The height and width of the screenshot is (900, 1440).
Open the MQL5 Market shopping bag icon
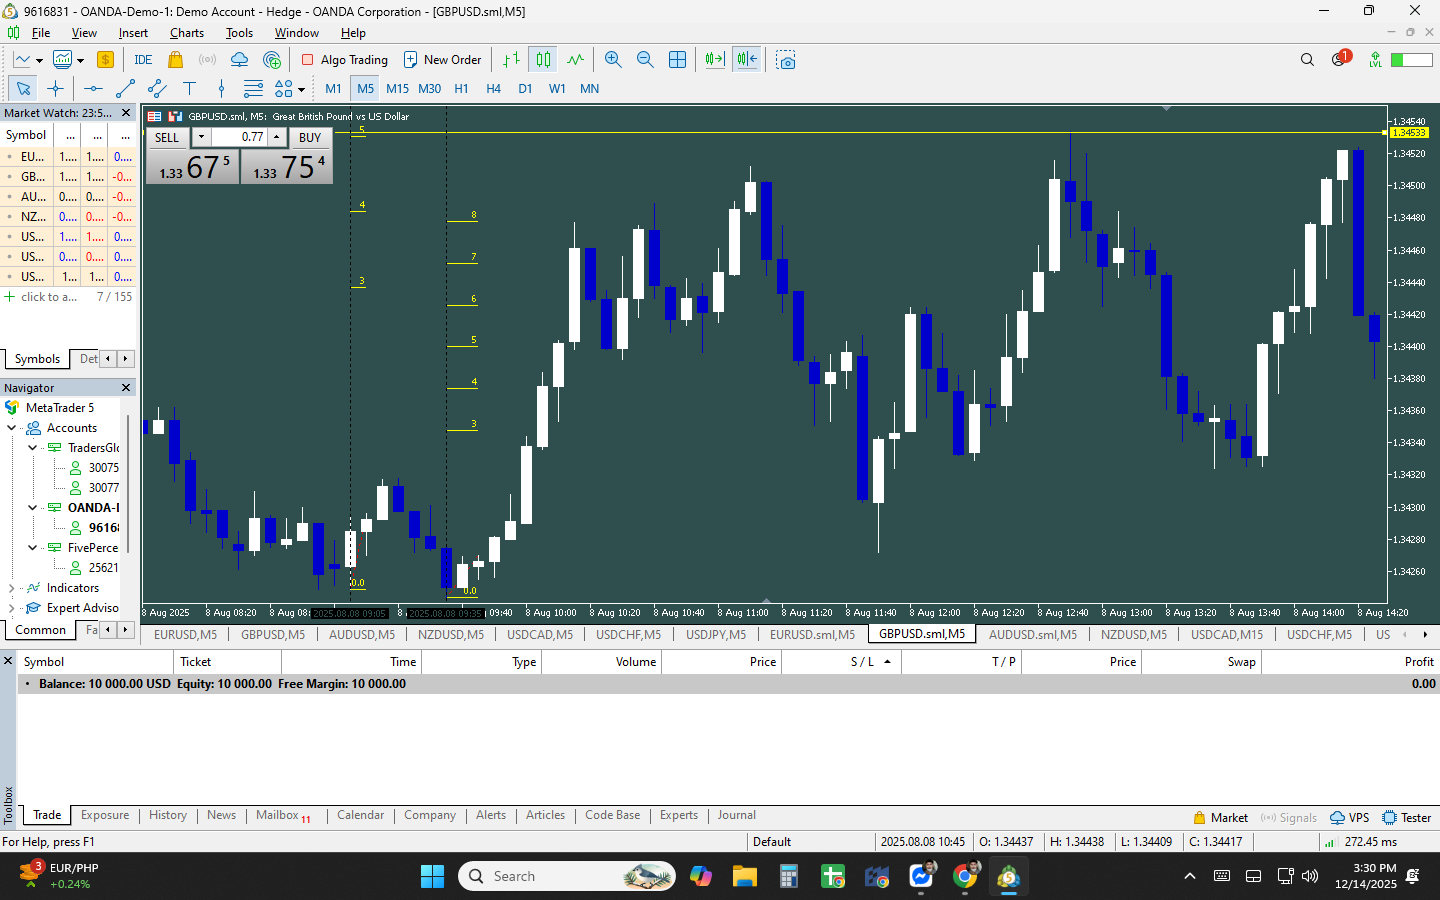point(175,60)
